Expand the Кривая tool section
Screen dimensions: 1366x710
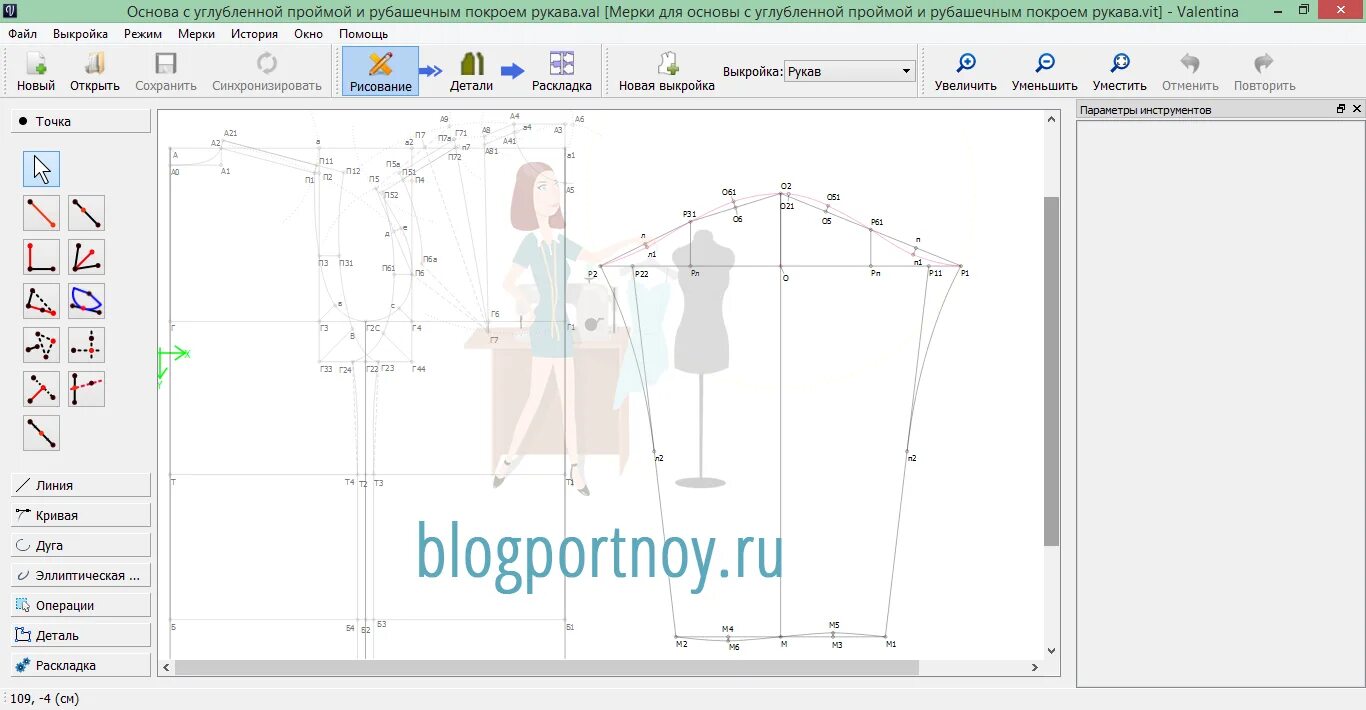[x=81, y=515]
